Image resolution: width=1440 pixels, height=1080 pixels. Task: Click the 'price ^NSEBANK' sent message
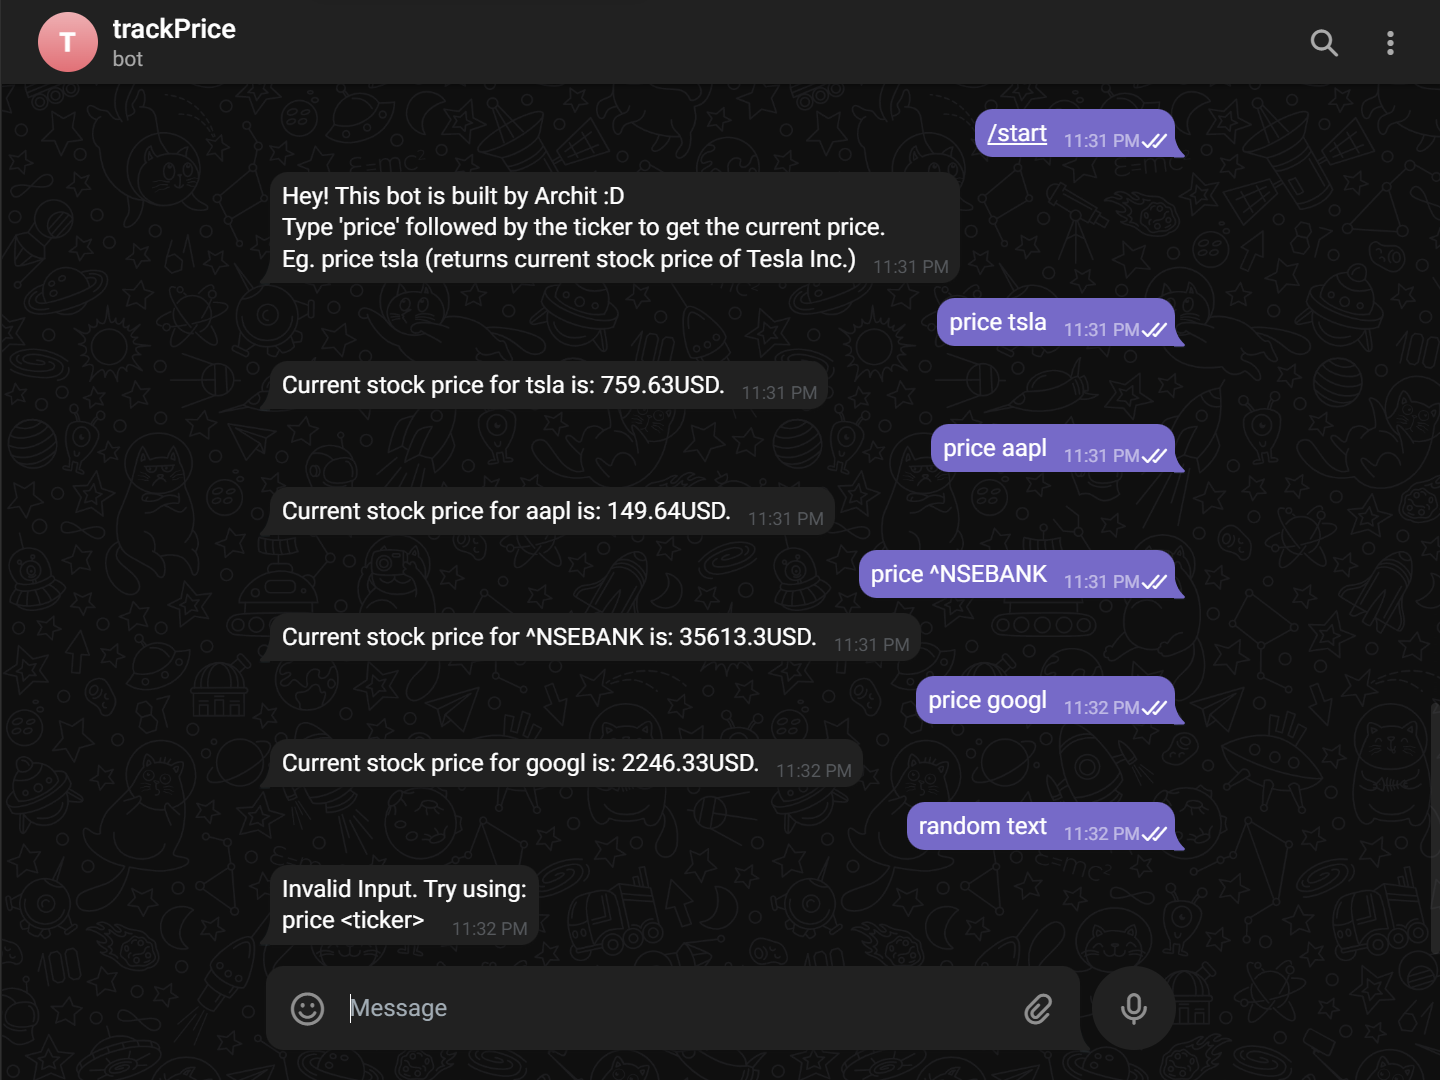click(1017, 574)
